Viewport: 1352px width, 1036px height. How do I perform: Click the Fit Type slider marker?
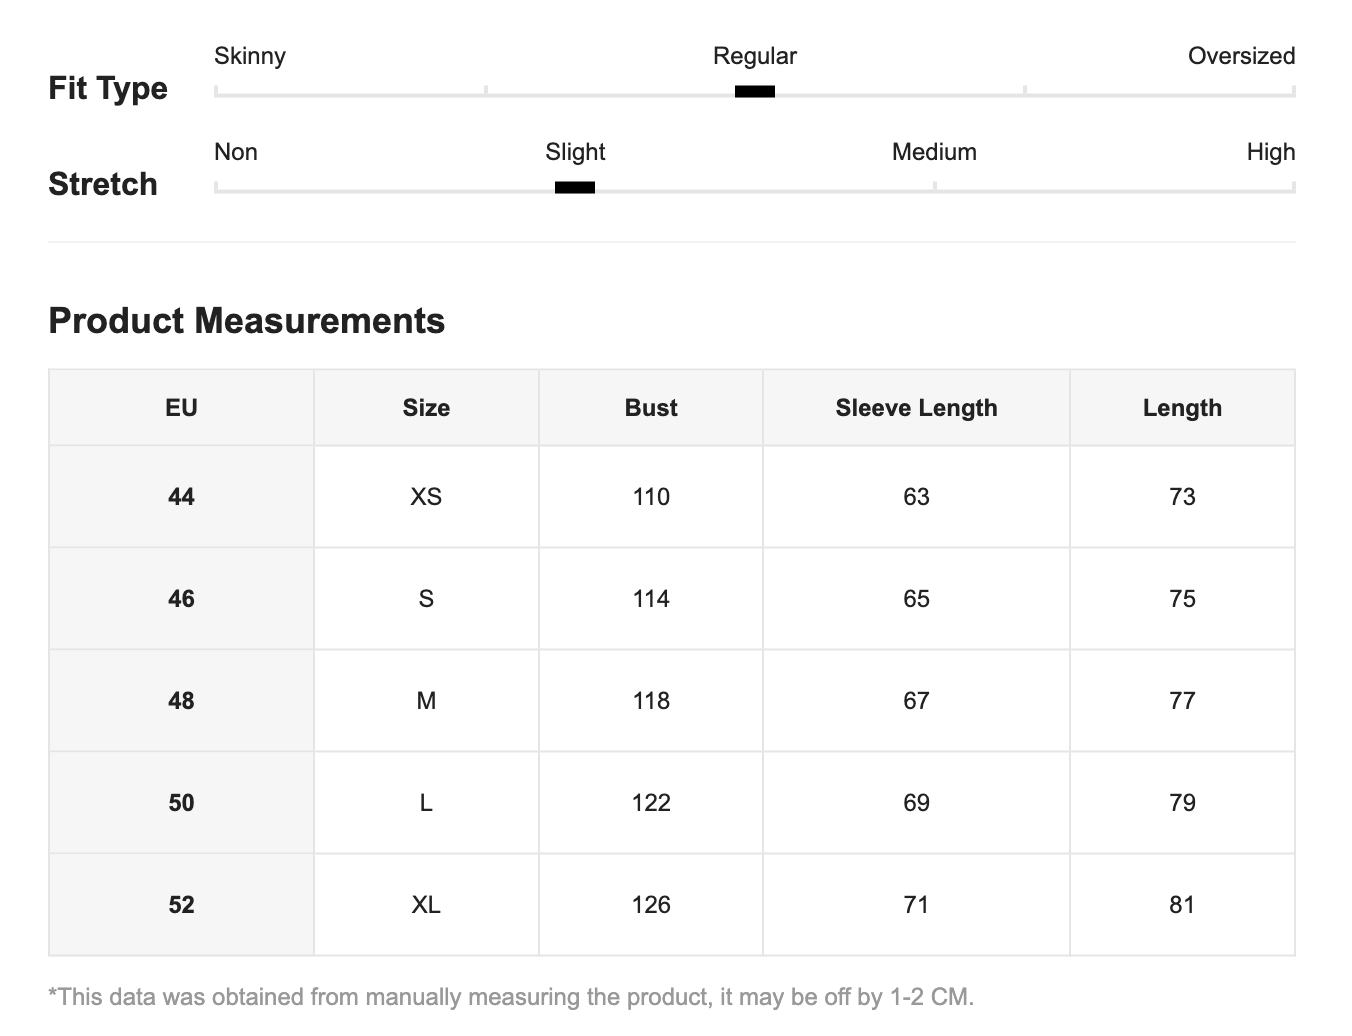(754, 91)
